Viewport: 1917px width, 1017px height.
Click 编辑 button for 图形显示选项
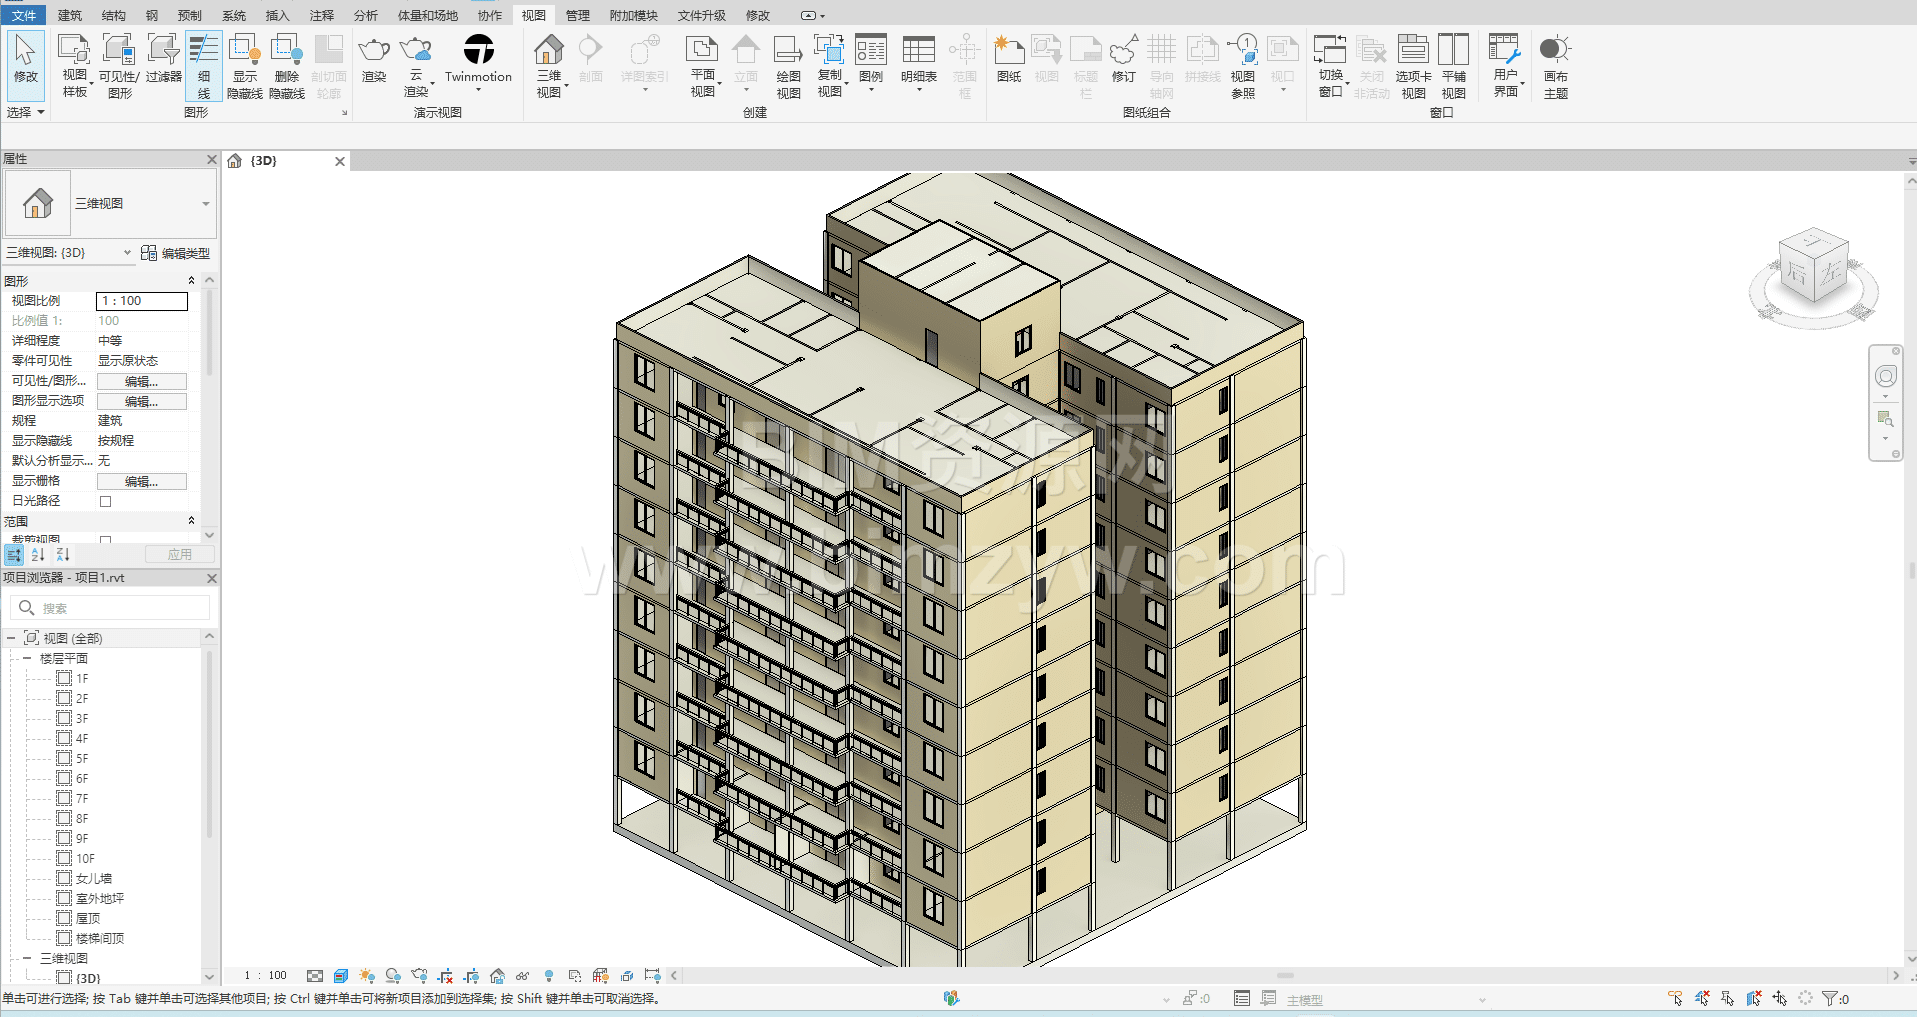[141, 401]
